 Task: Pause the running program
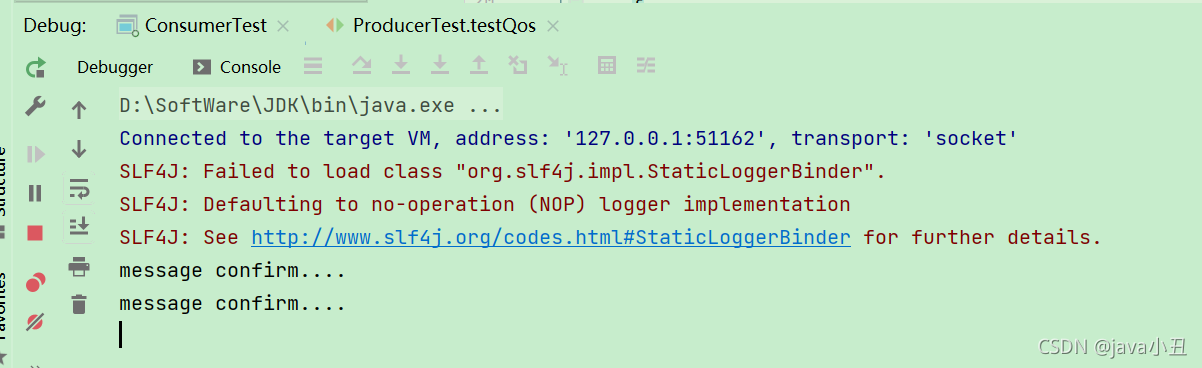coord(35,193)
